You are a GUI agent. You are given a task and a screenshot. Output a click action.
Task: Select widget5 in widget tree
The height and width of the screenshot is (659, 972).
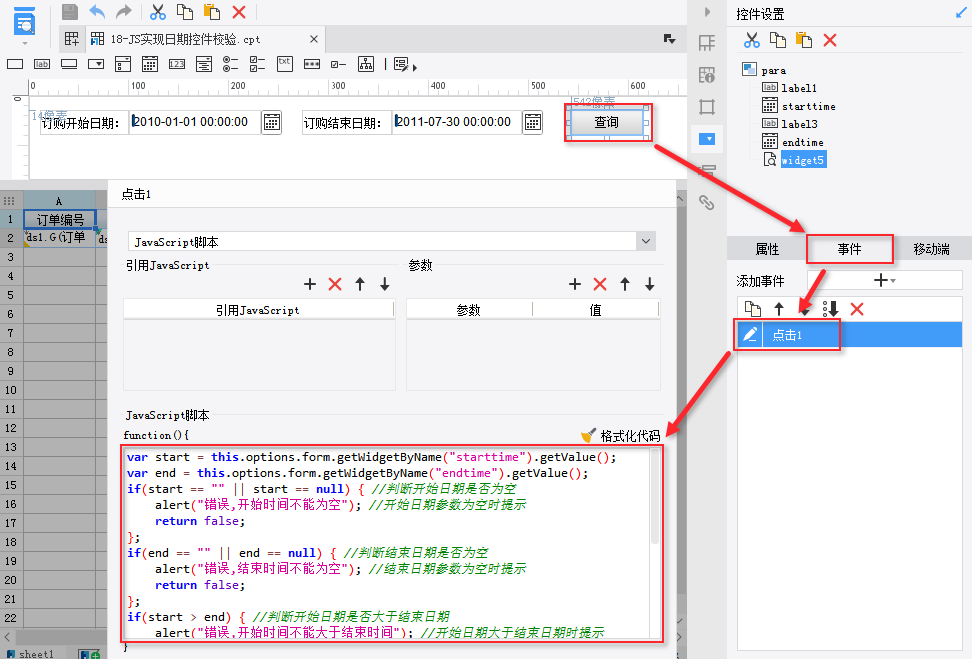(803, 160)
